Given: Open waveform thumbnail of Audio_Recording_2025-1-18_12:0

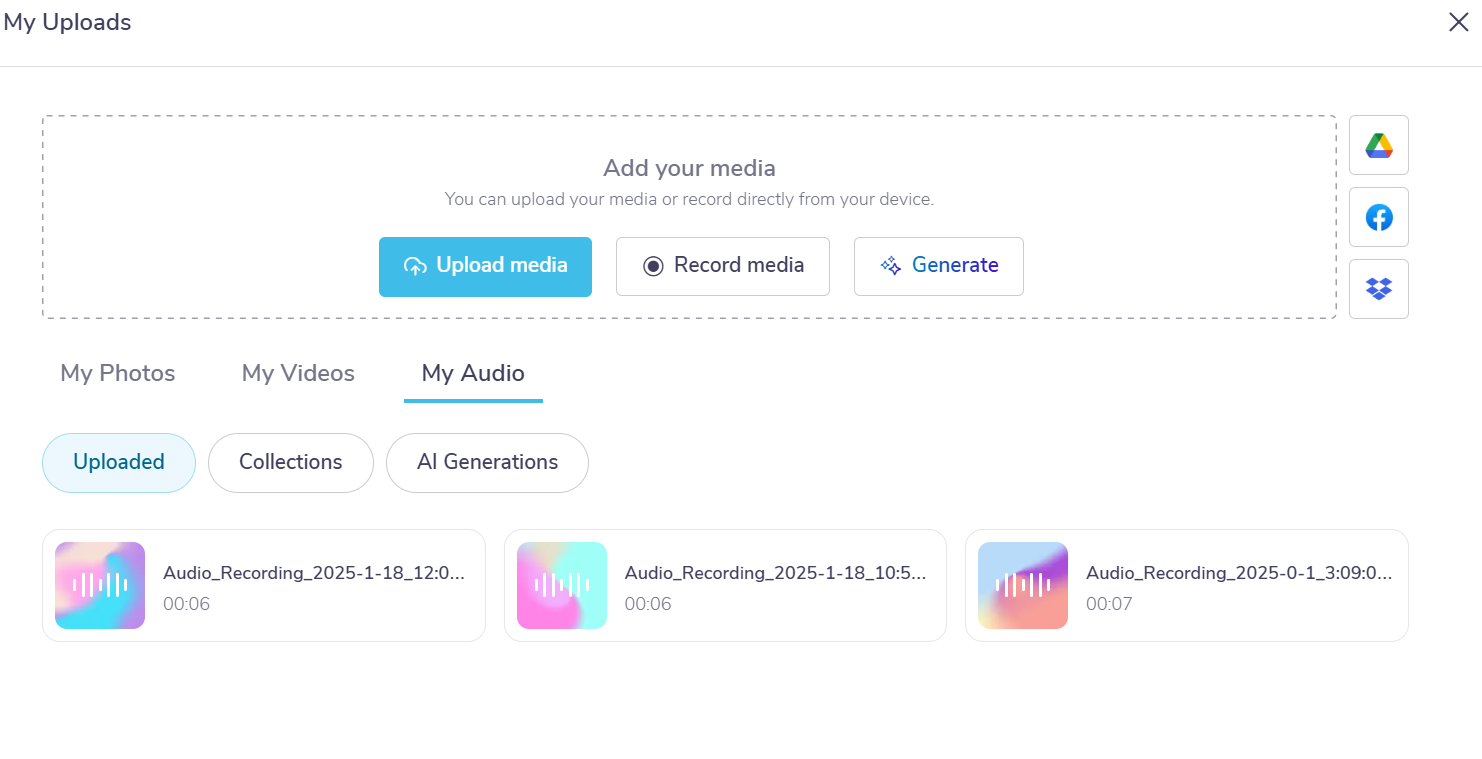Looking at the screenshot, I should click(x=99, y=585).
